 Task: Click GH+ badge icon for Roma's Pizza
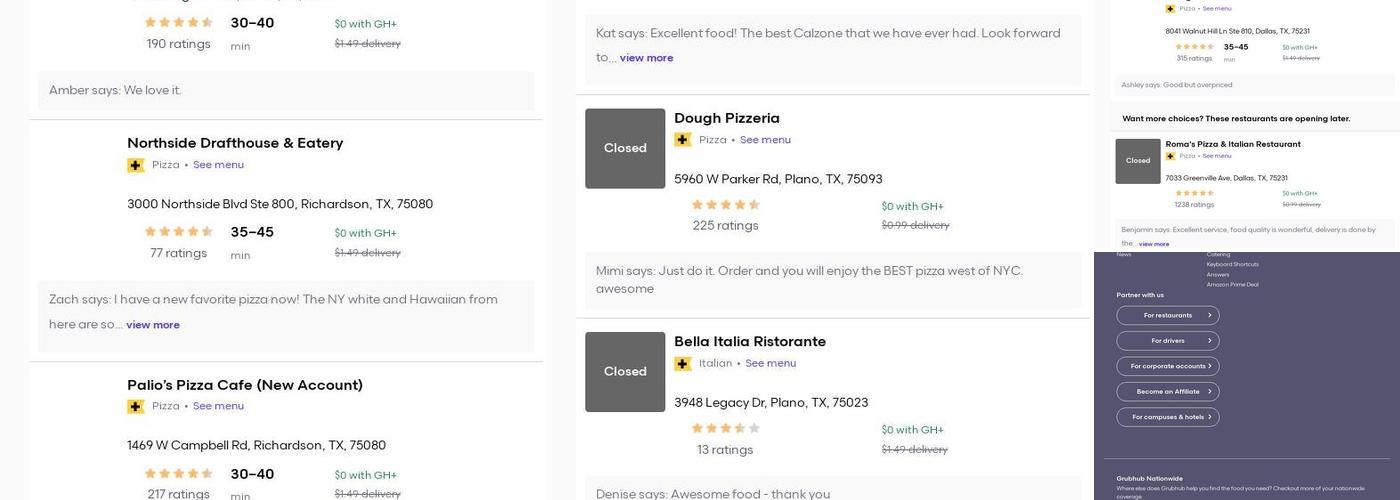coord(1170,156)
